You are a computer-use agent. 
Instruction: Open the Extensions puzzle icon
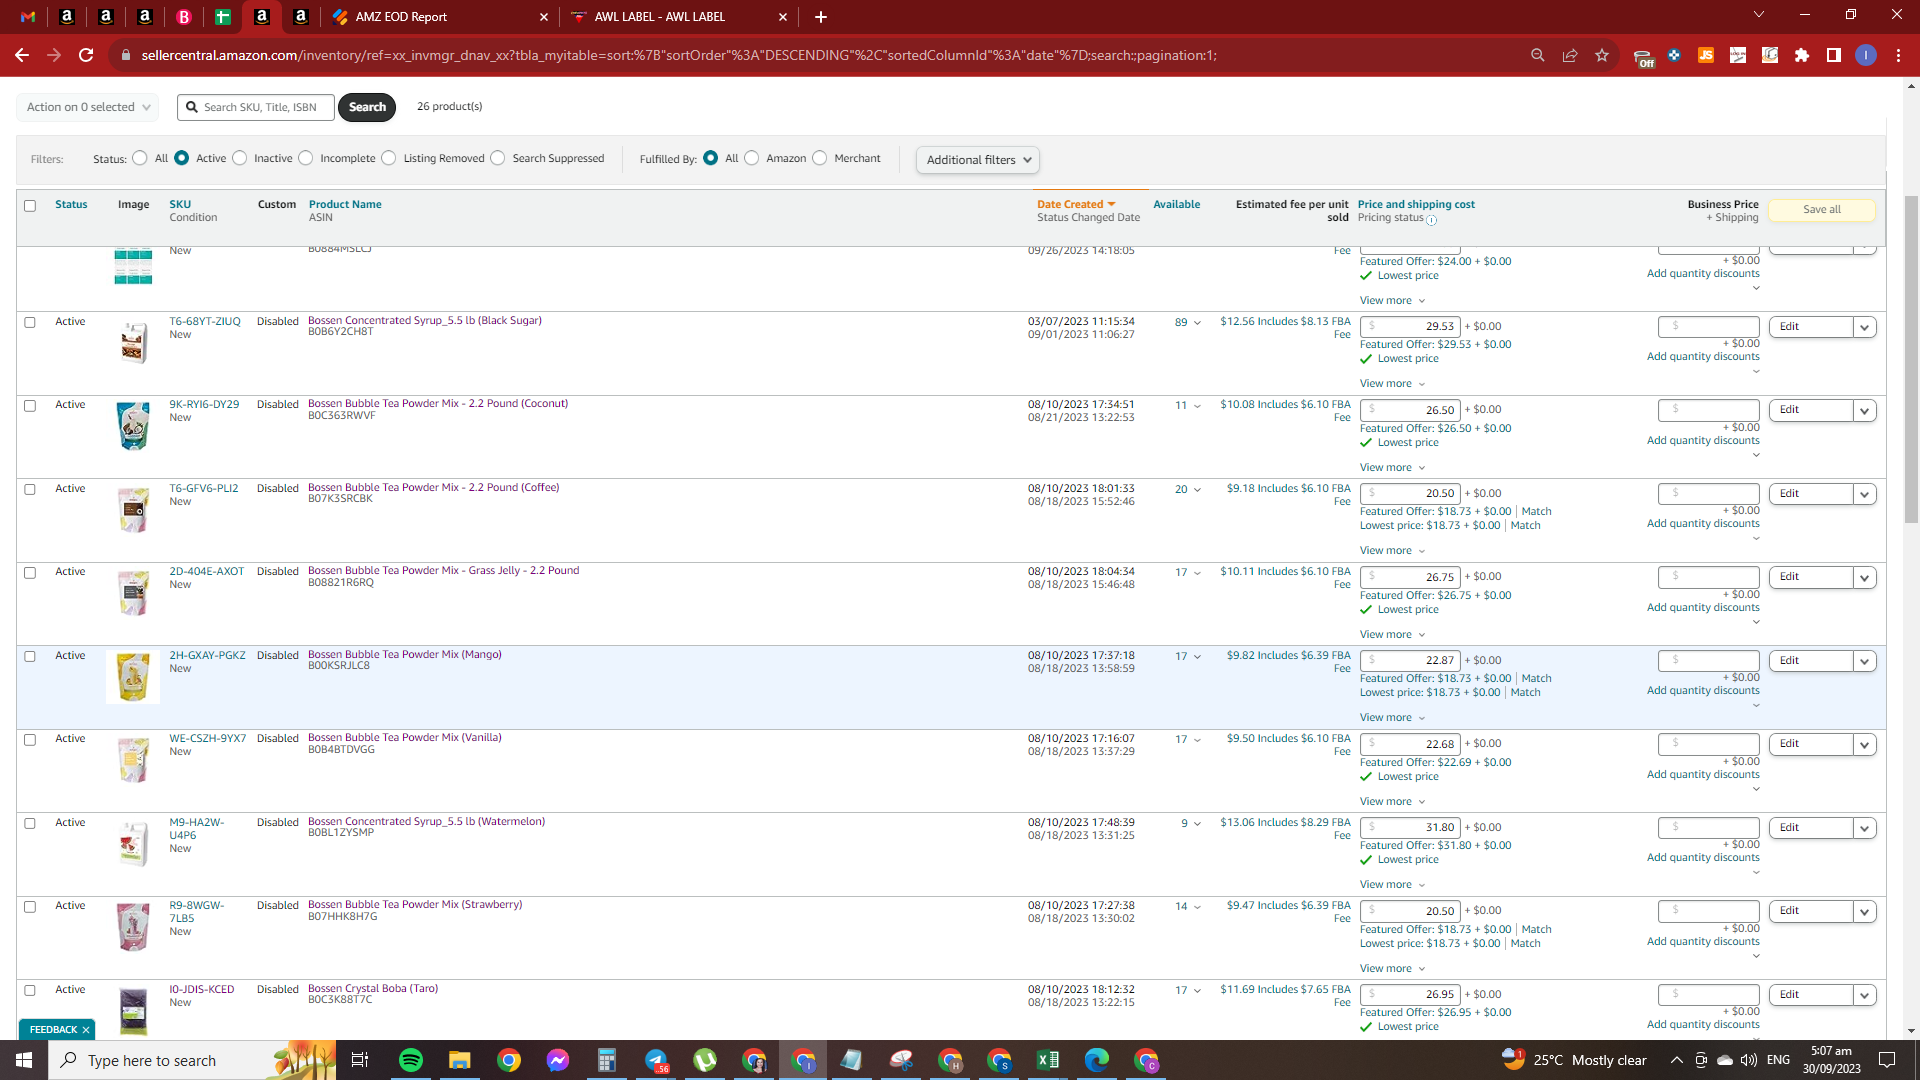click(1802, 55)
